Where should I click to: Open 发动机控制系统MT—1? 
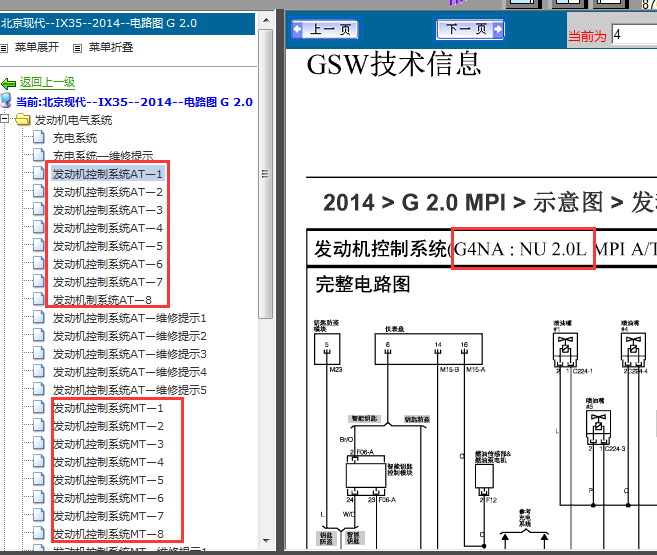[x=108, y=408]
